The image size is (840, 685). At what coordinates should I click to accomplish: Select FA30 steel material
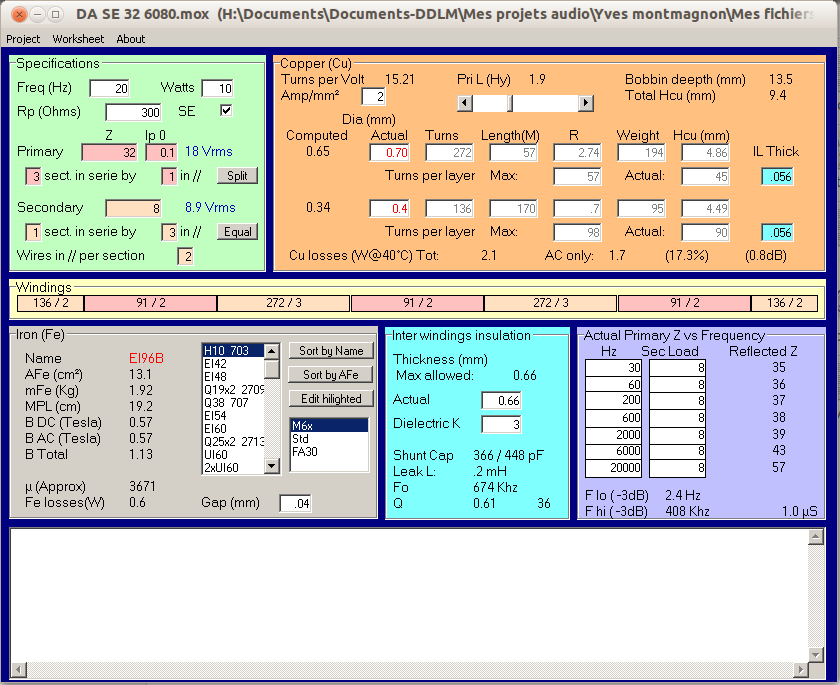[329, 451]
